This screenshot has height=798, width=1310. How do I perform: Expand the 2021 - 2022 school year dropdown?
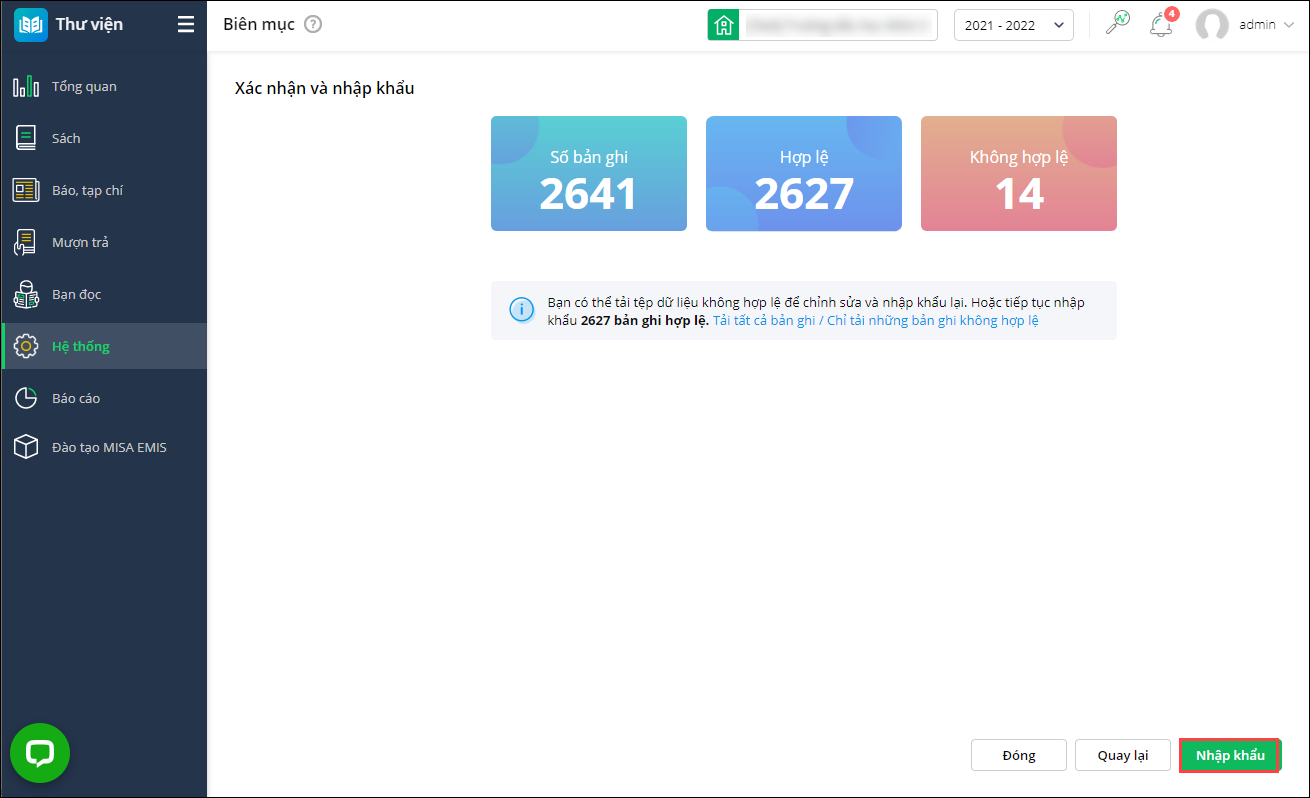point(1014,25)
